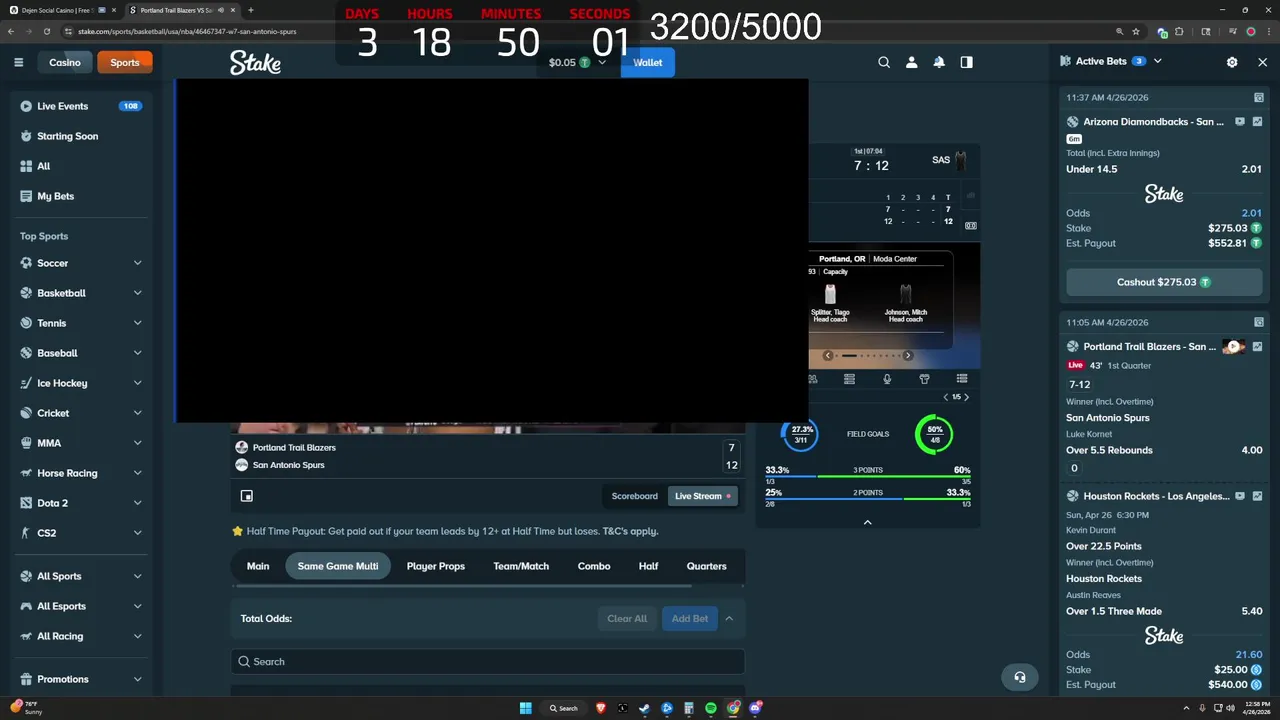Play stream thumbnail on Portland Trail Blazers bet
Screen dimensions: 1280x720
(x=1233, y=347)
